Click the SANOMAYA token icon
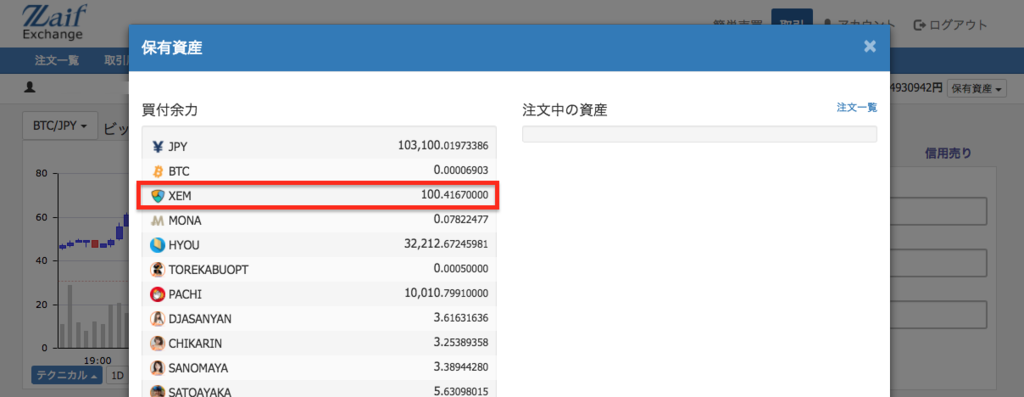 coord(157,368)
